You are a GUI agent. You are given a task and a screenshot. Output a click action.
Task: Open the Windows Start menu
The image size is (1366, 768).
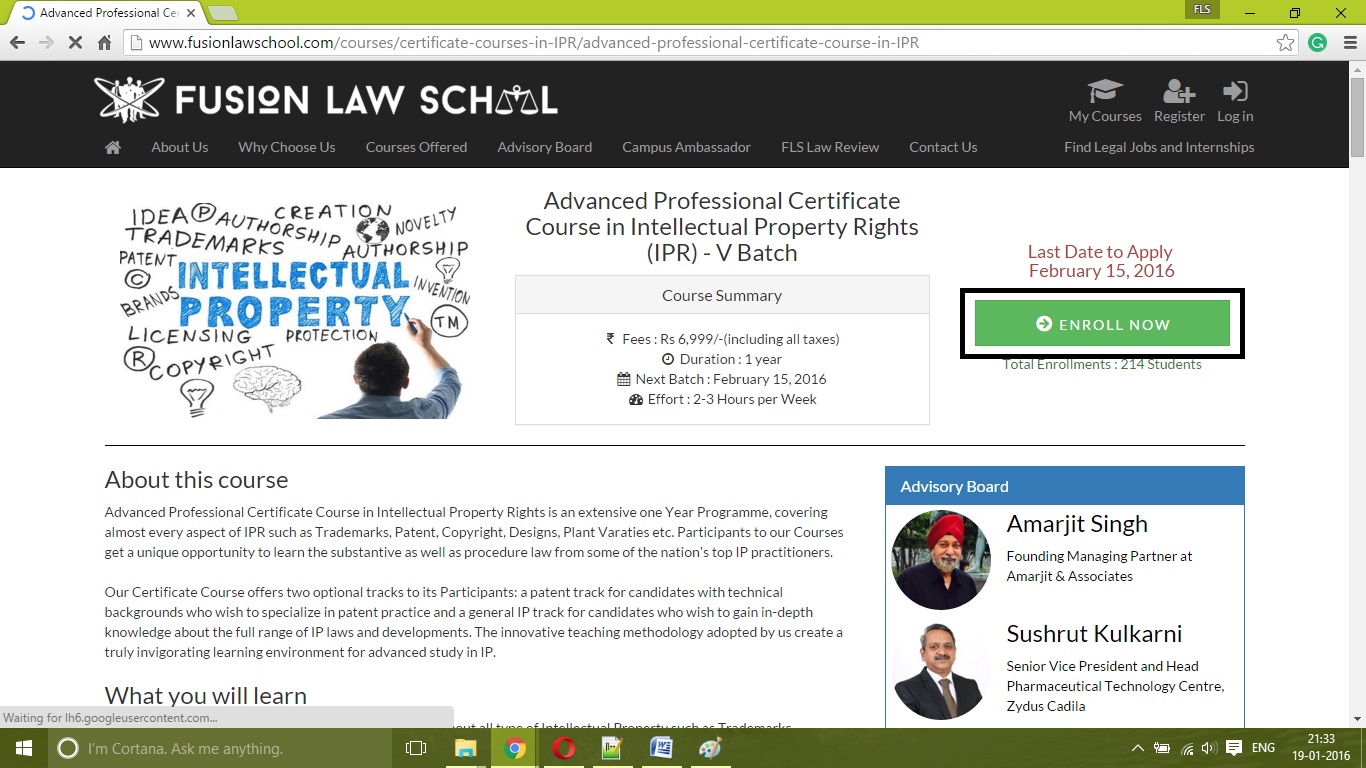(x=24, y=748)
